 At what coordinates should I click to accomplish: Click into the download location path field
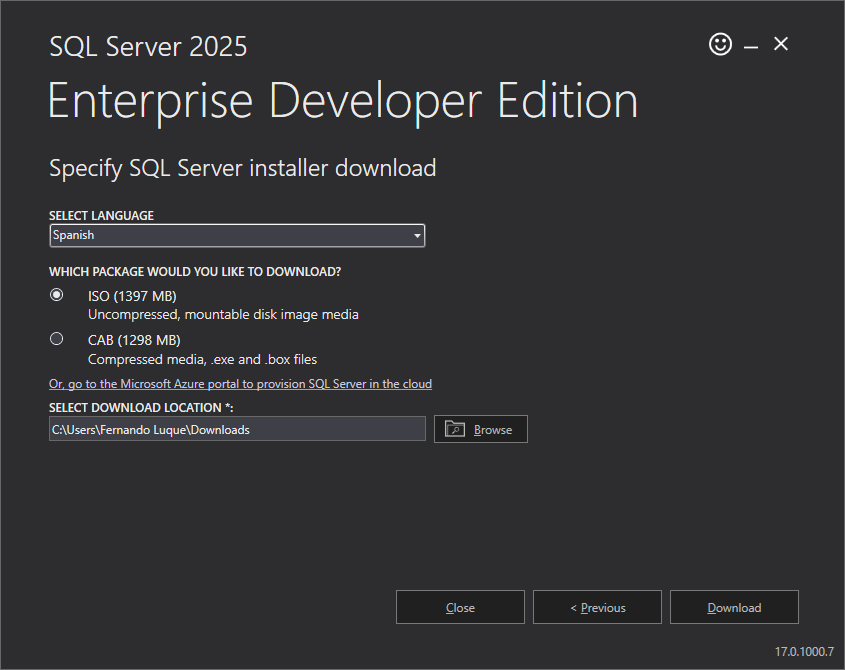[x=237, y=429]
